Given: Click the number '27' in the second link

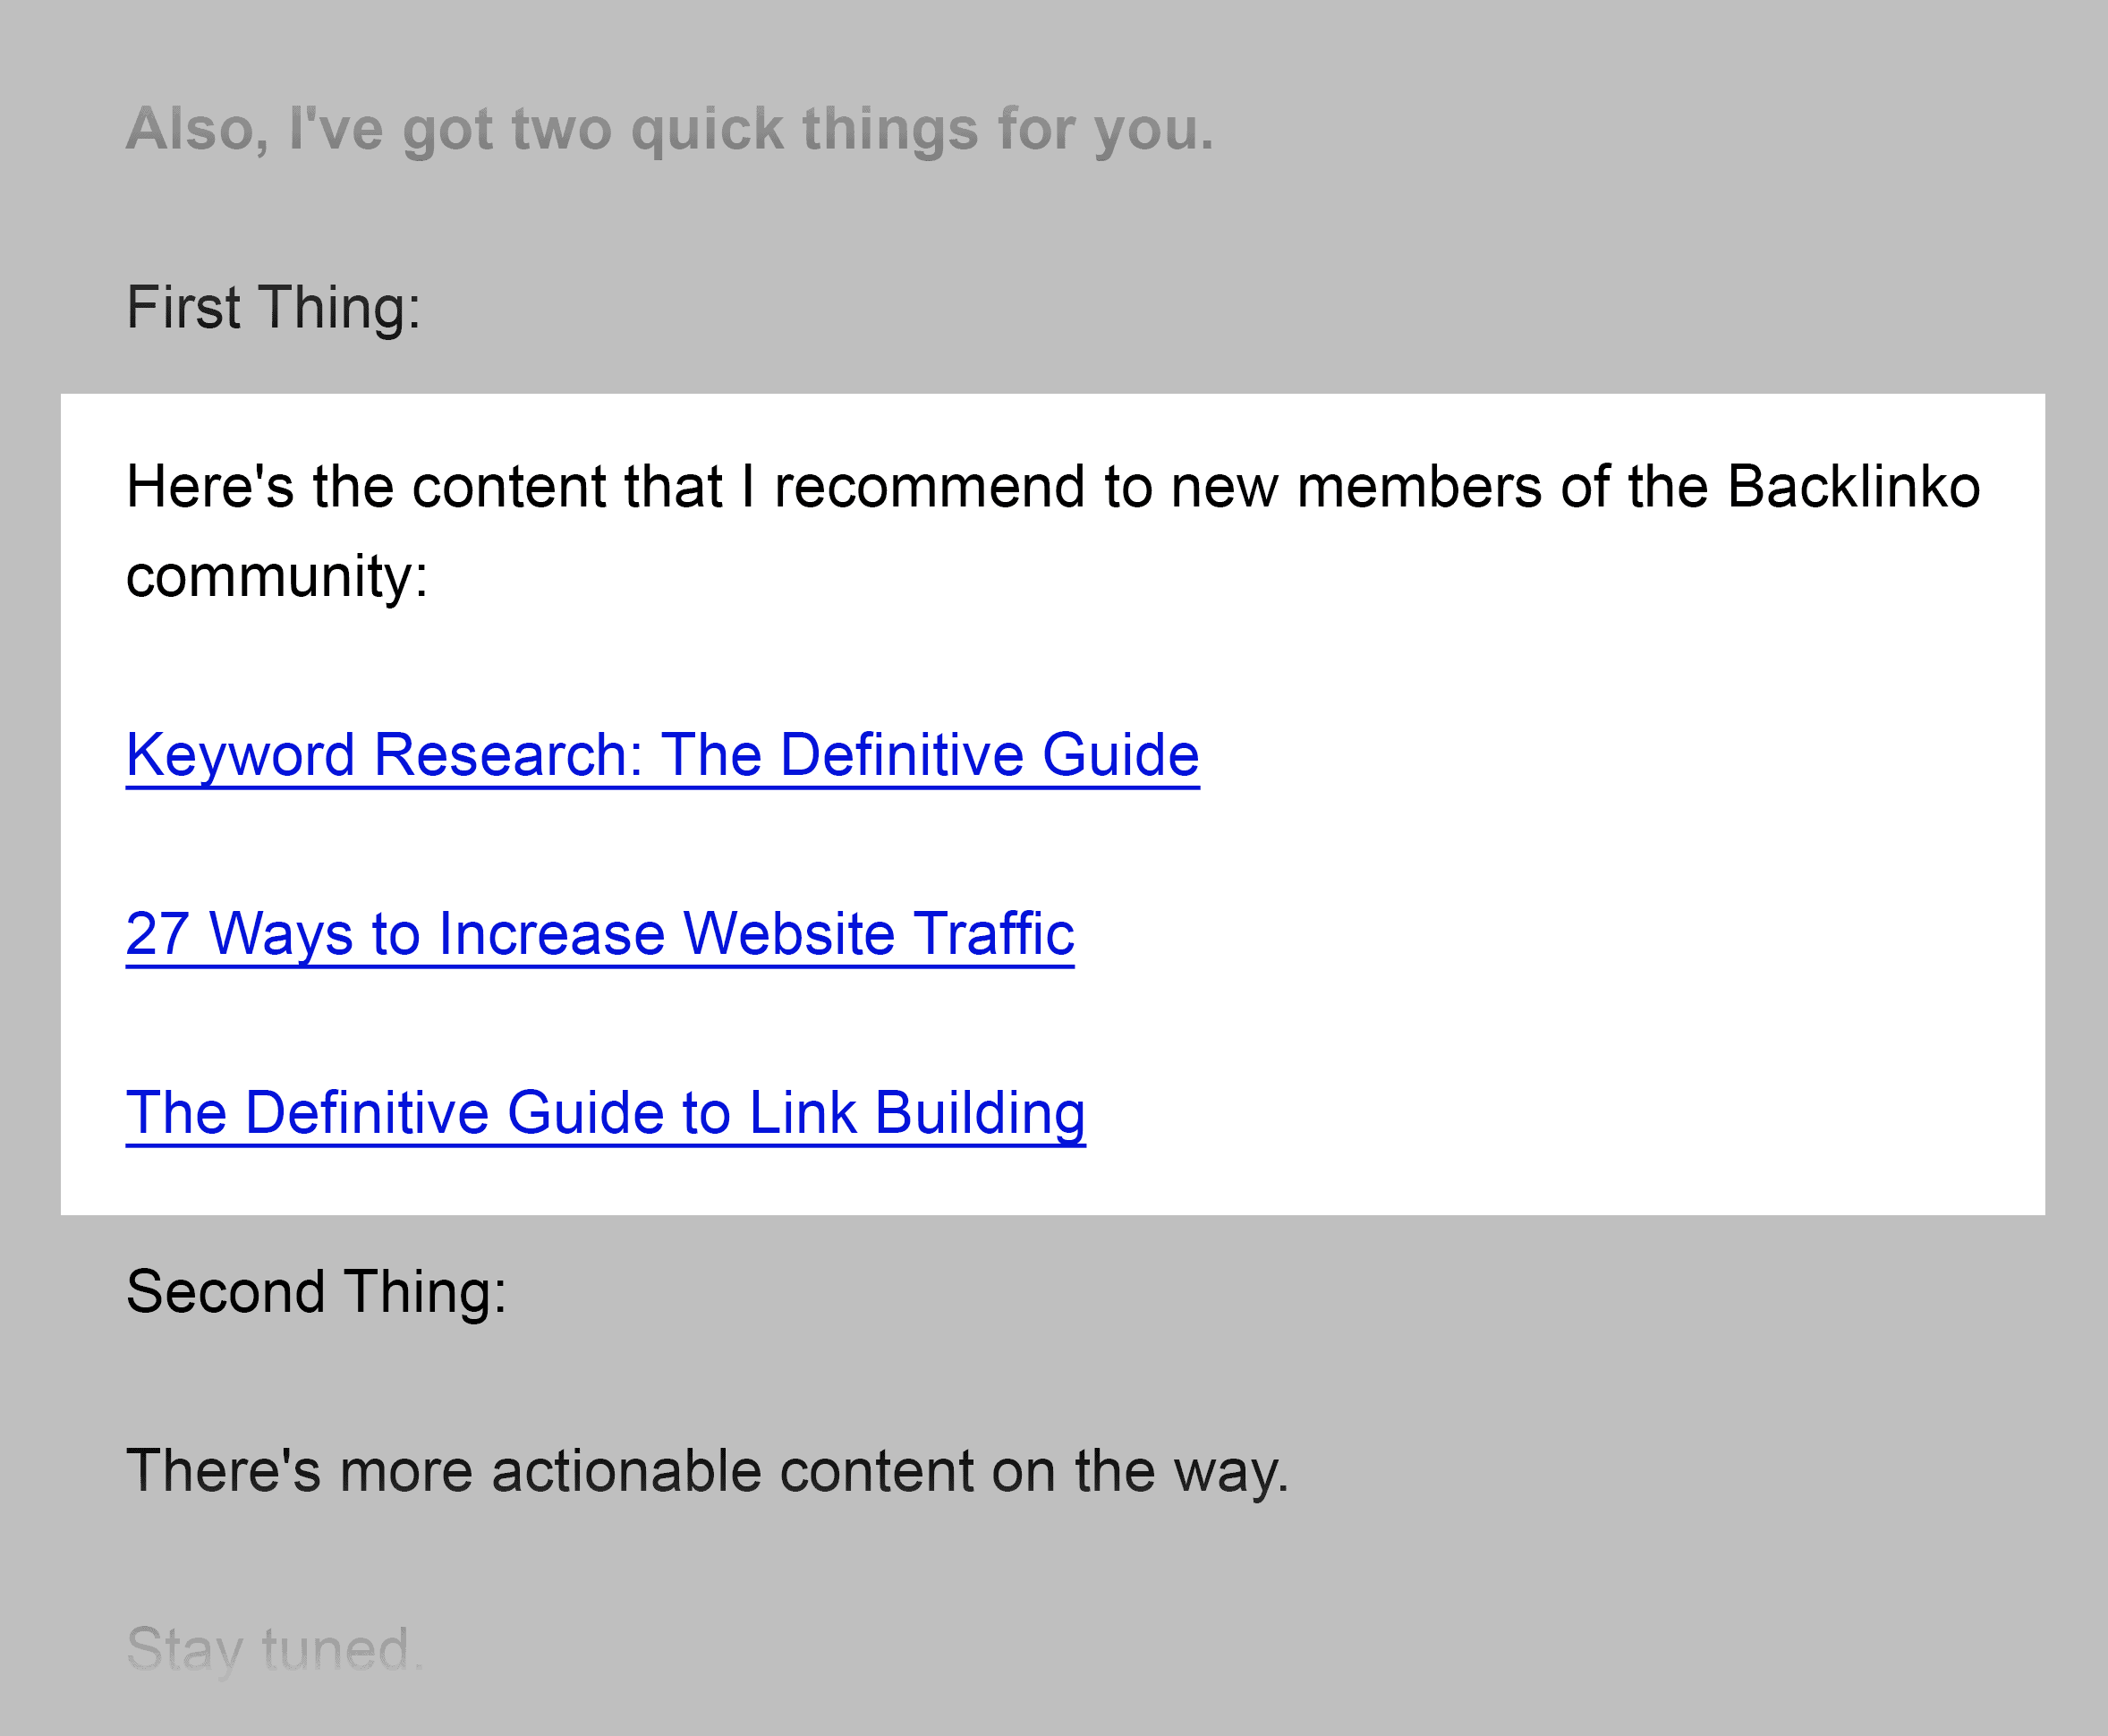Looking at the screenshot, I should pos(157,934).
